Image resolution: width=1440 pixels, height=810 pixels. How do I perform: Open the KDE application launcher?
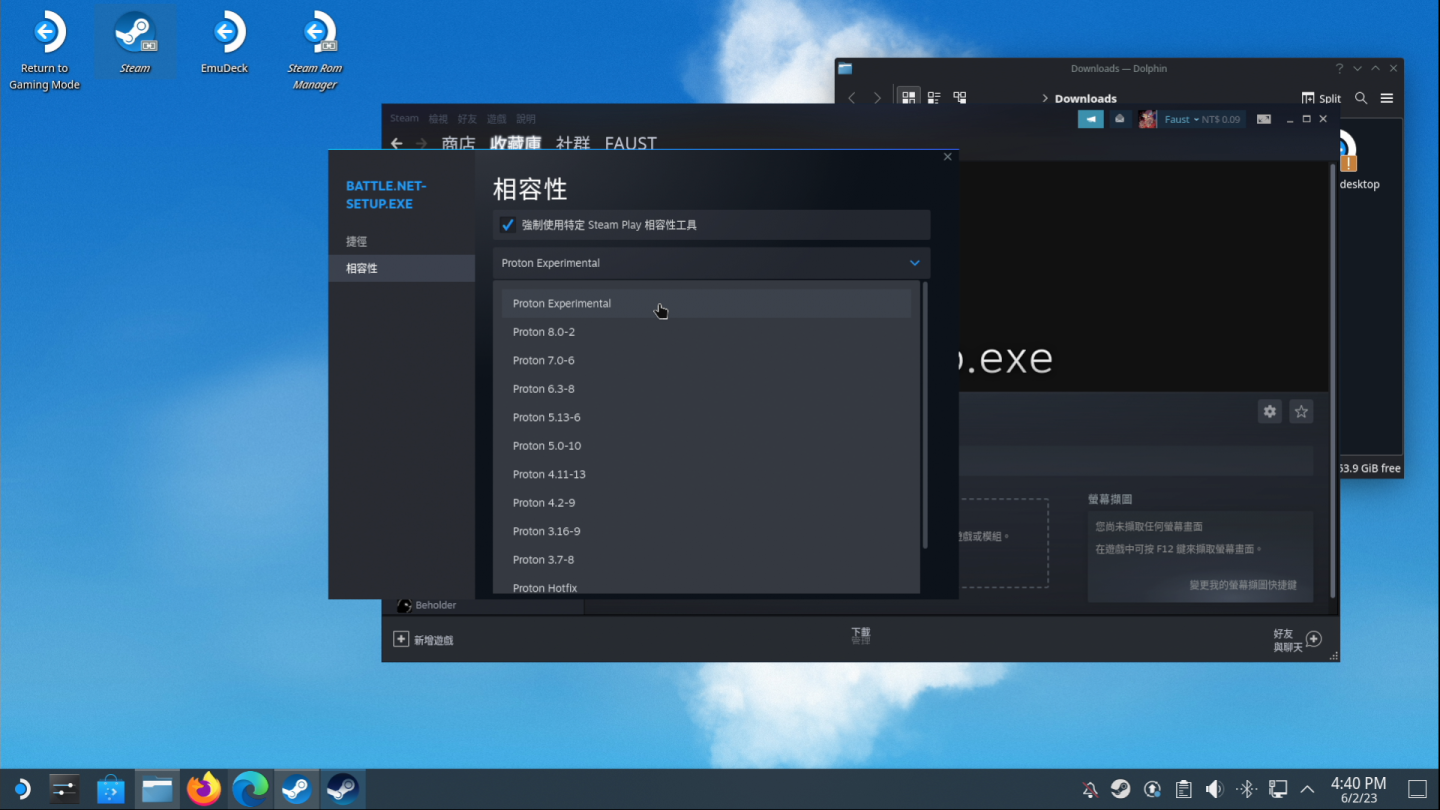click(20, 790)
